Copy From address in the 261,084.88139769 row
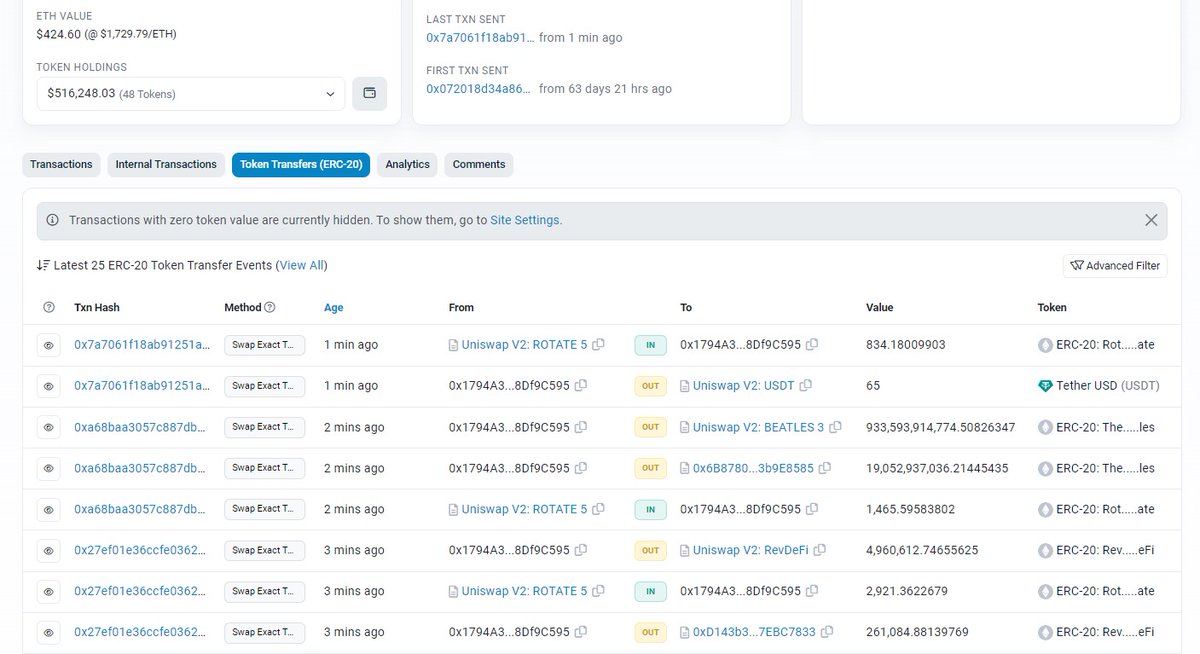 pyautogui.click(x=581, y=632)
